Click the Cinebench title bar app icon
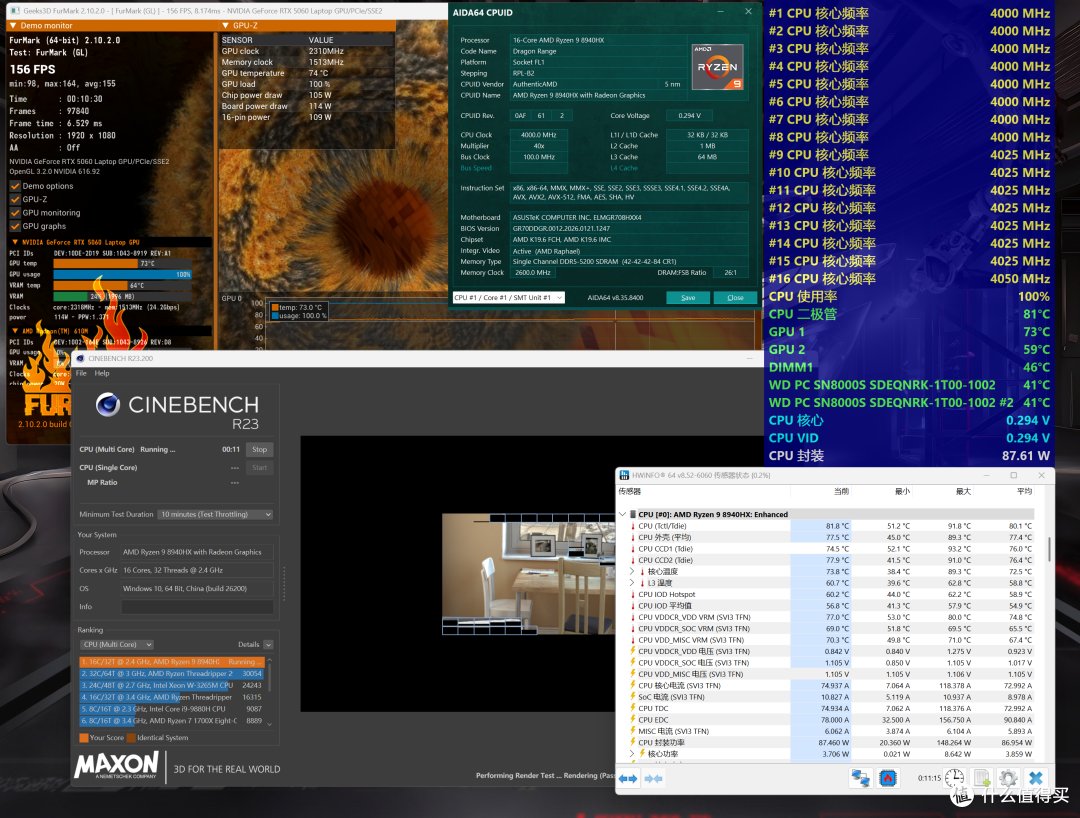 81,359
